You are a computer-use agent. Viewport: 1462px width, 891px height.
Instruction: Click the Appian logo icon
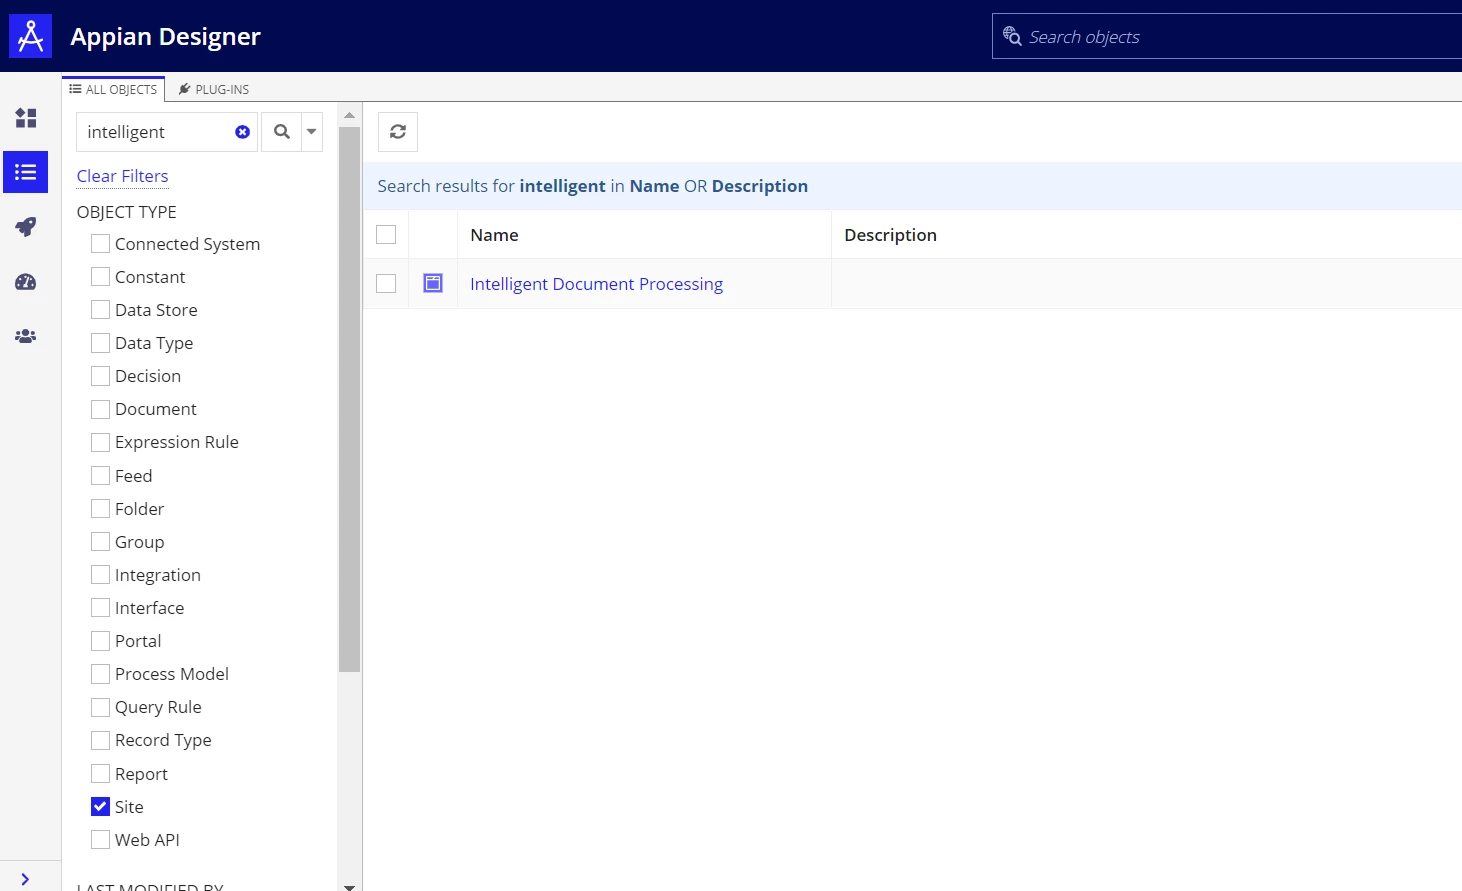[30, 36]
